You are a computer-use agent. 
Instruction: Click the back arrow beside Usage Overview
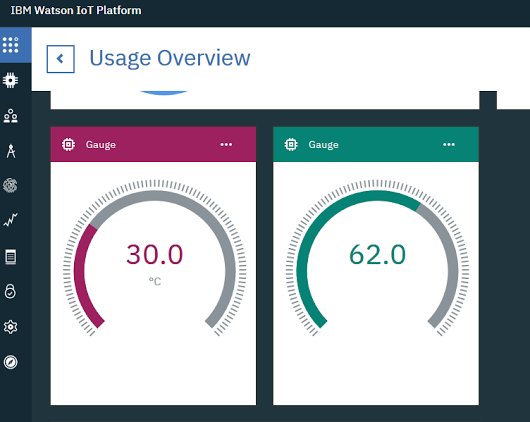(x=61, y=59)
